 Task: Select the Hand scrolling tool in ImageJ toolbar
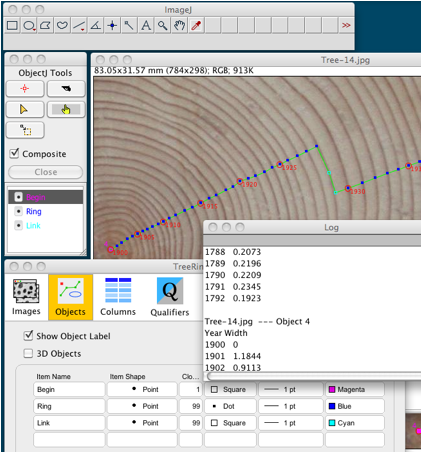click(x=179, y=25)
